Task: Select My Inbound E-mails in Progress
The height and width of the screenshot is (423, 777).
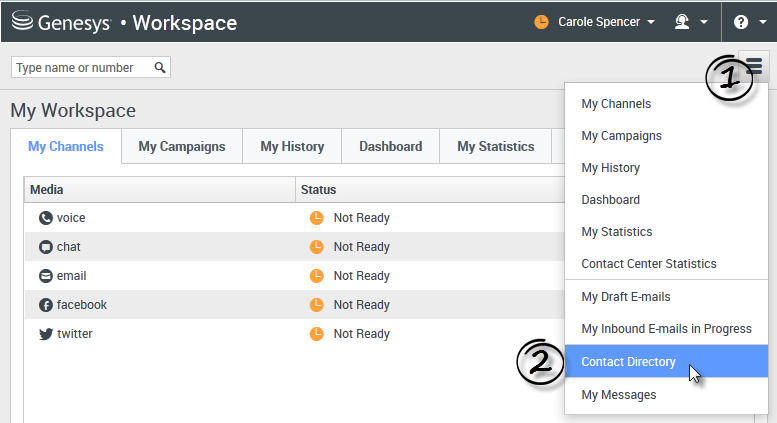Action: coord(666,329)
